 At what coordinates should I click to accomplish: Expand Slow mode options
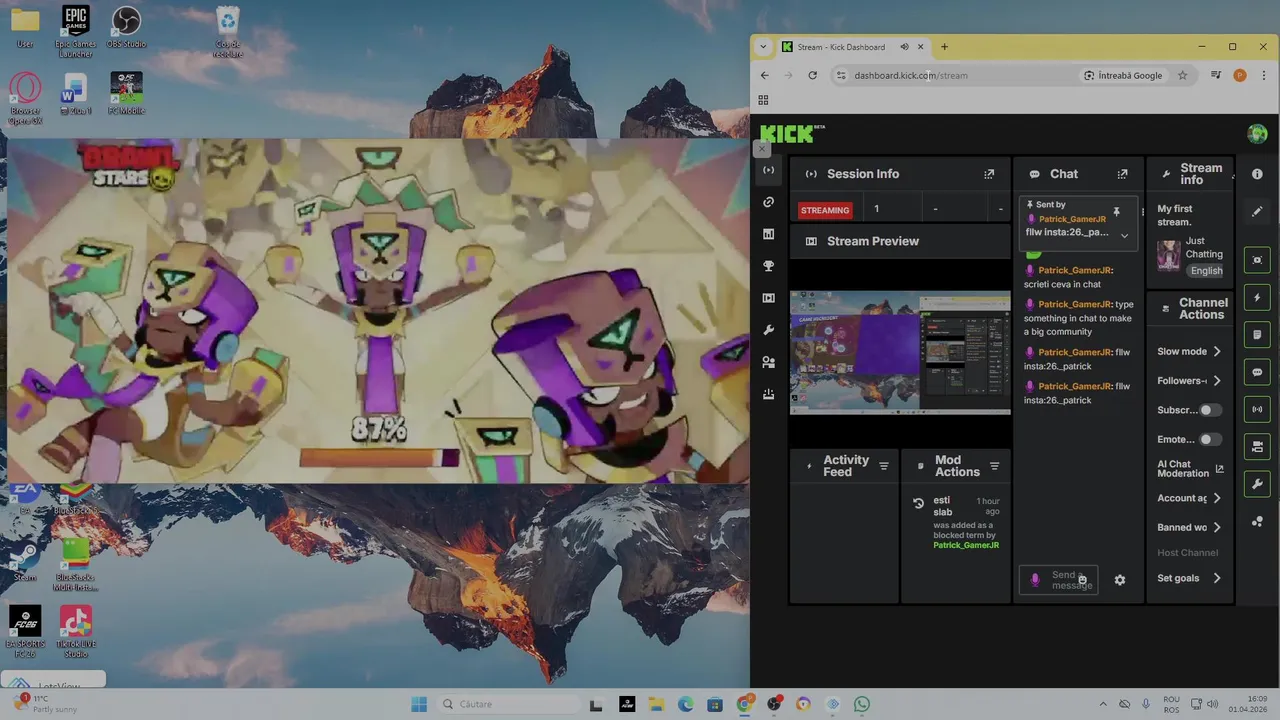[x=1217, y=351]
